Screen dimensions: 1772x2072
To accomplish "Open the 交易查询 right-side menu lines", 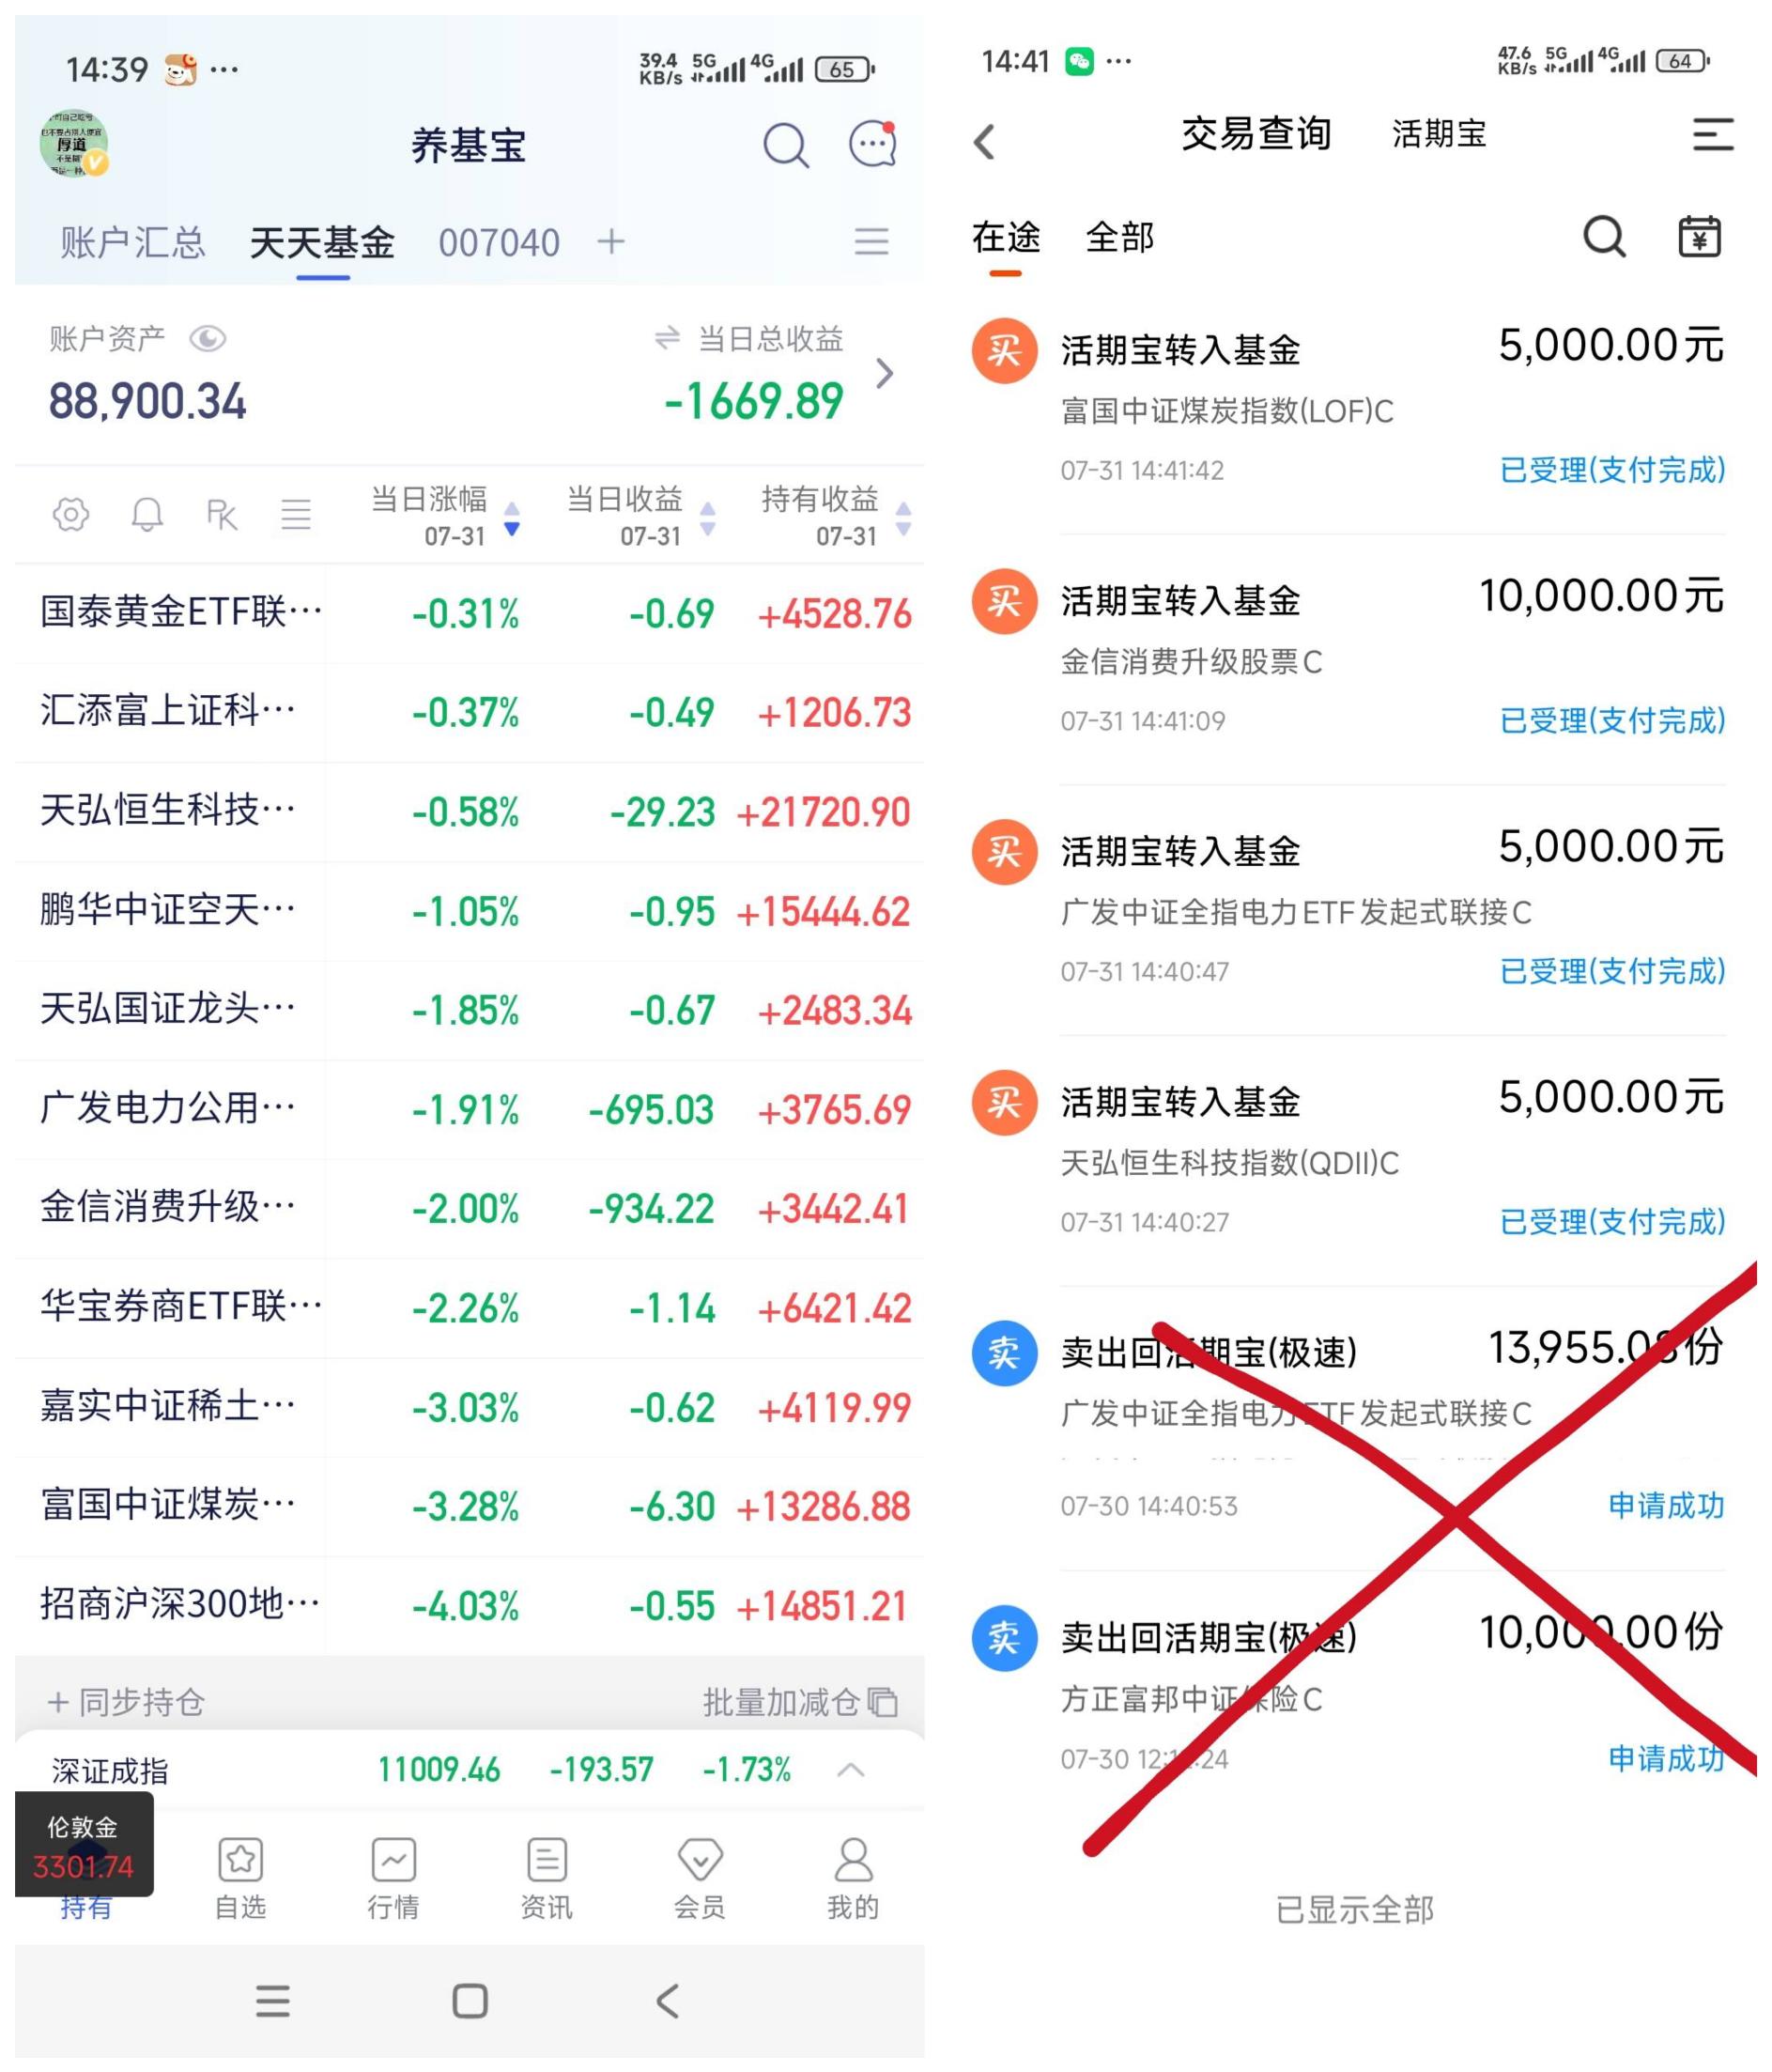I will click(1712, 135).
